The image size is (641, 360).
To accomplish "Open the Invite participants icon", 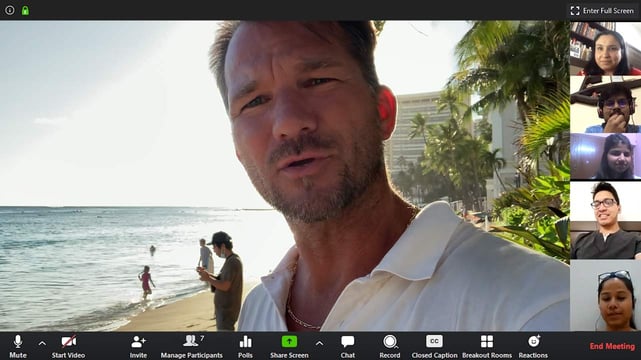I will [x=138, y=347].
